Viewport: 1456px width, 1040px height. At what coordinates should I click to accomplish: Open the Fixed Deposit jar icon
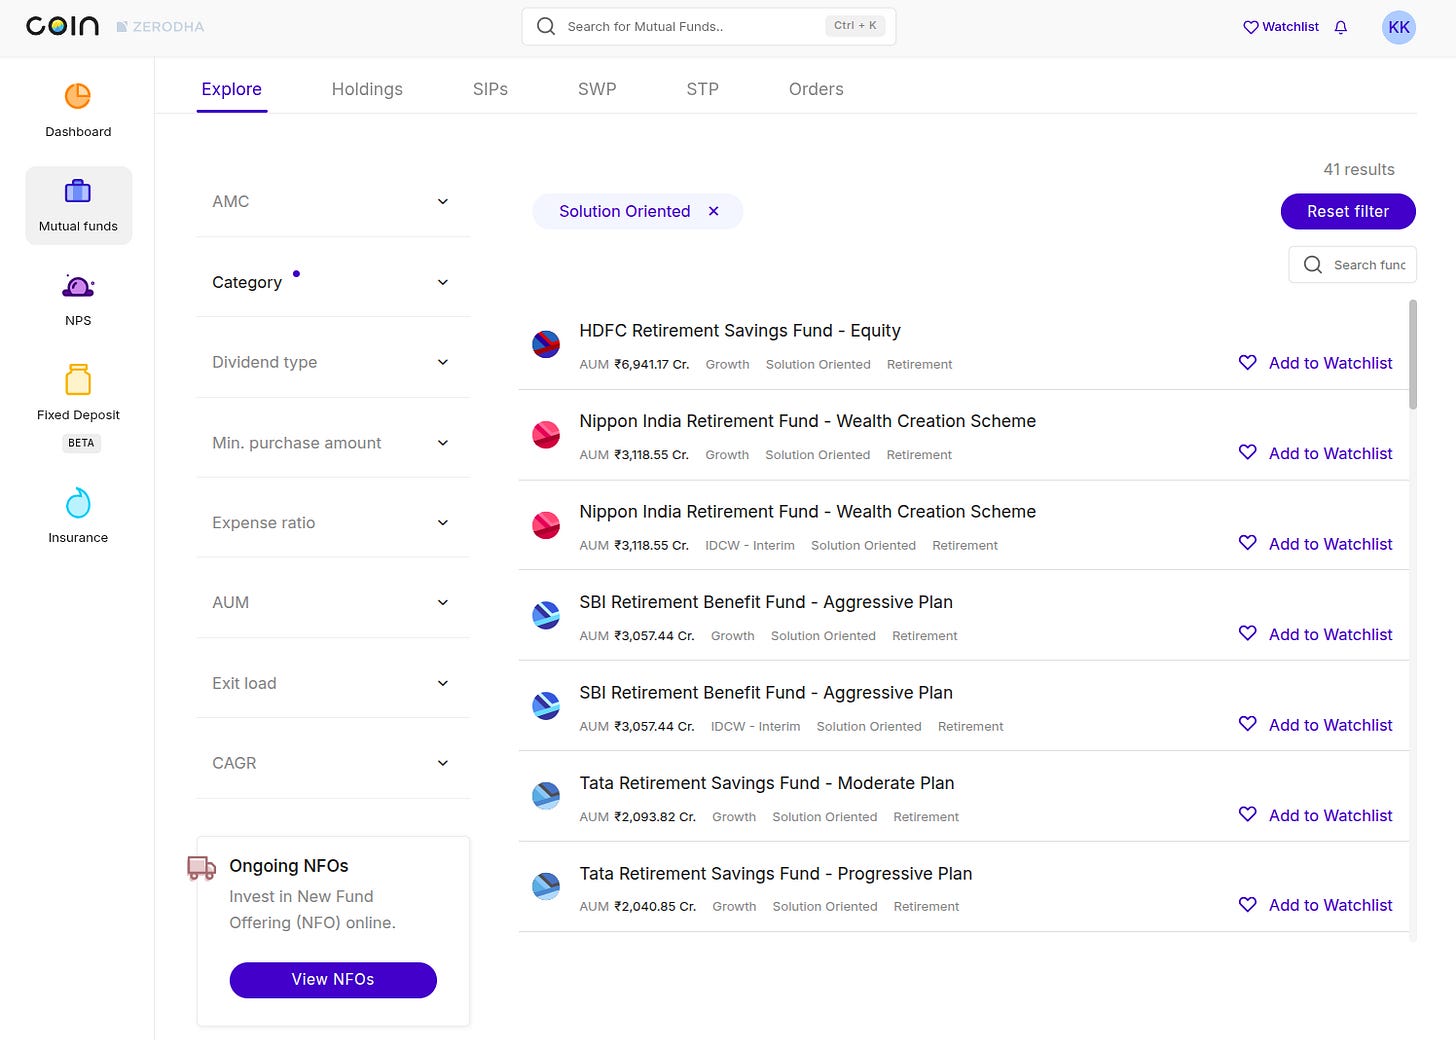[78, 379]
